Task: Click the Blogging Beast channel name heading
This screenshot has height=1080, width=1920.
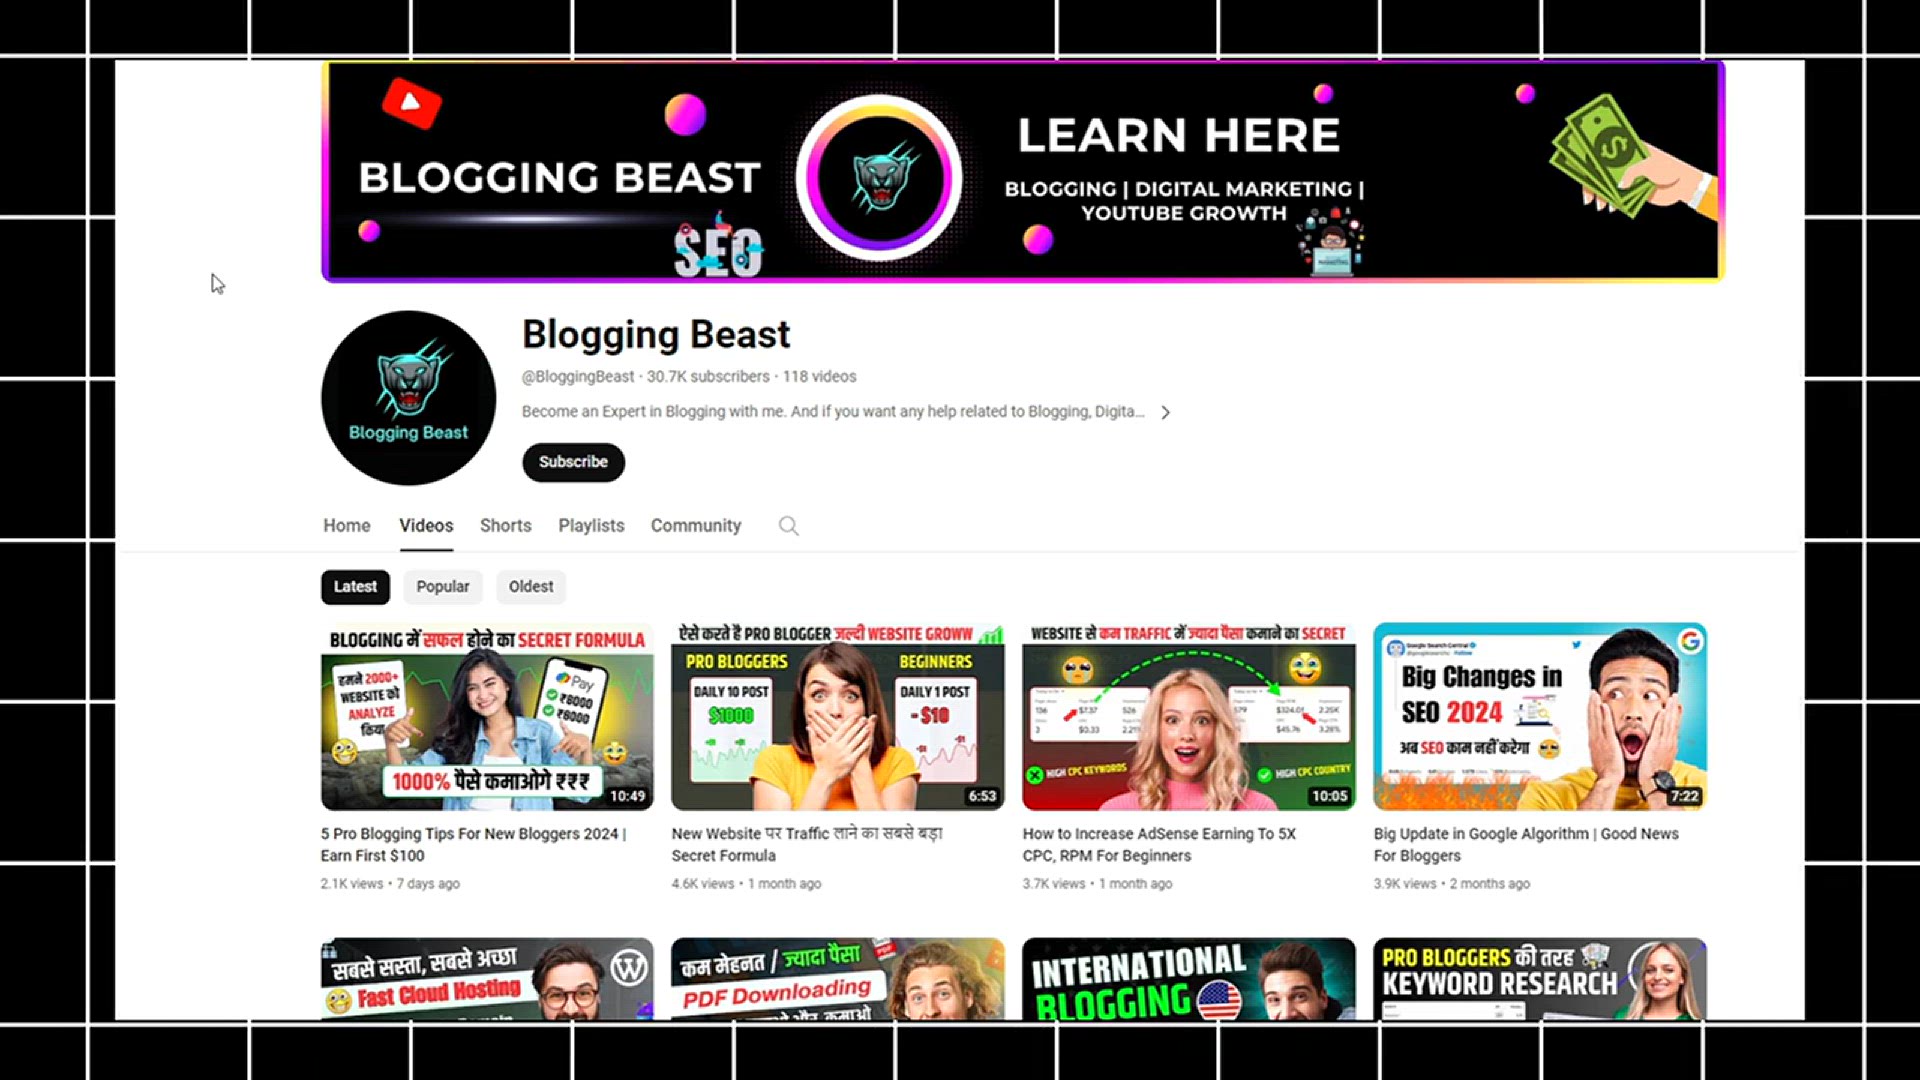Action: tap(656, 335)
